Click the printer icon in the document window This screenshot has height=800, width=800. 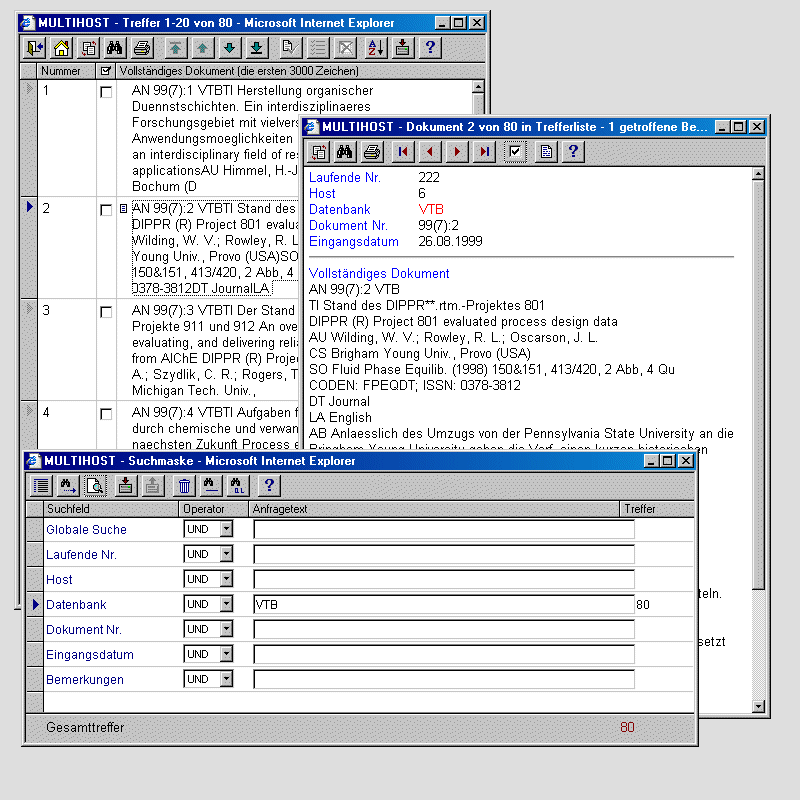(x=372, y=152)
